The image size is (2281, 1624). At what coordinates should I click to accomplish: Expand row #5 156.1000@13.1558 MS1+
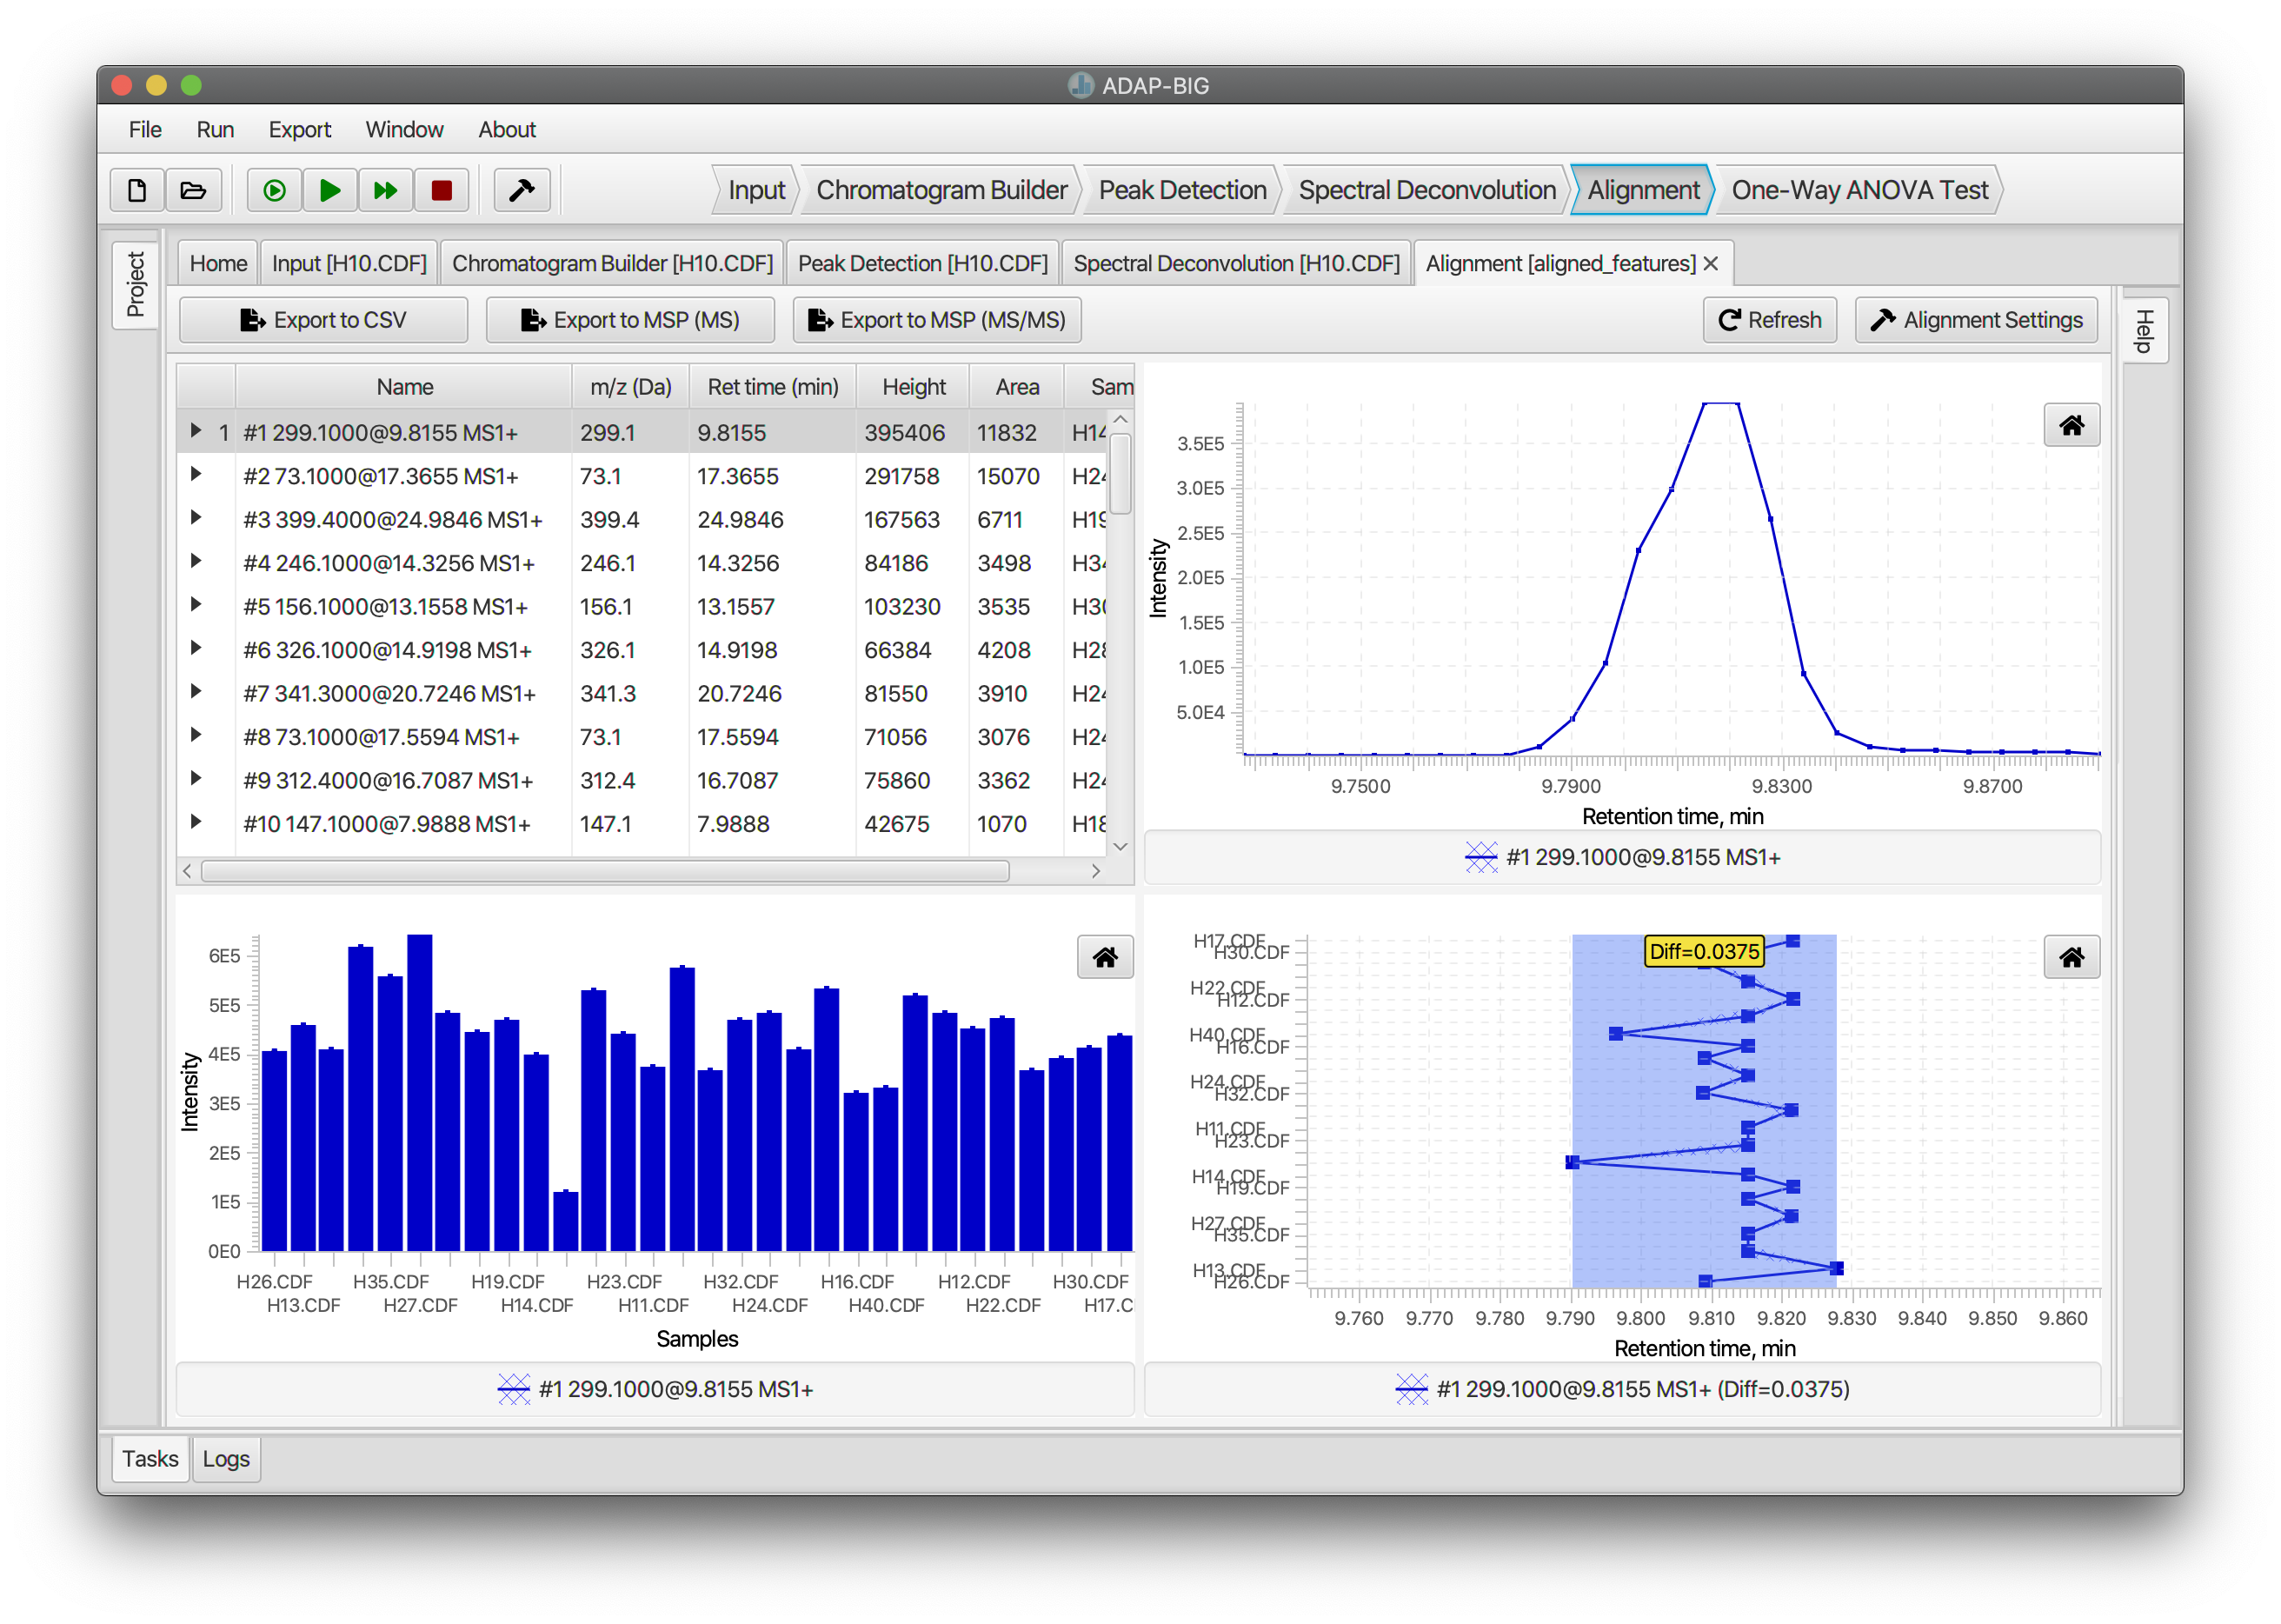tap(196, 605)
